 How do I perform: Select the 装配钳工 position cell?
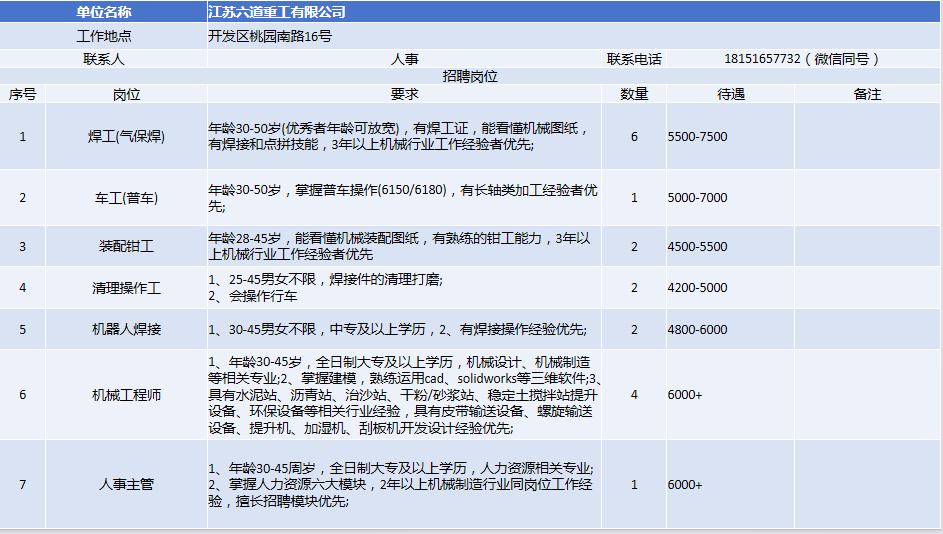tap(126, 246)
